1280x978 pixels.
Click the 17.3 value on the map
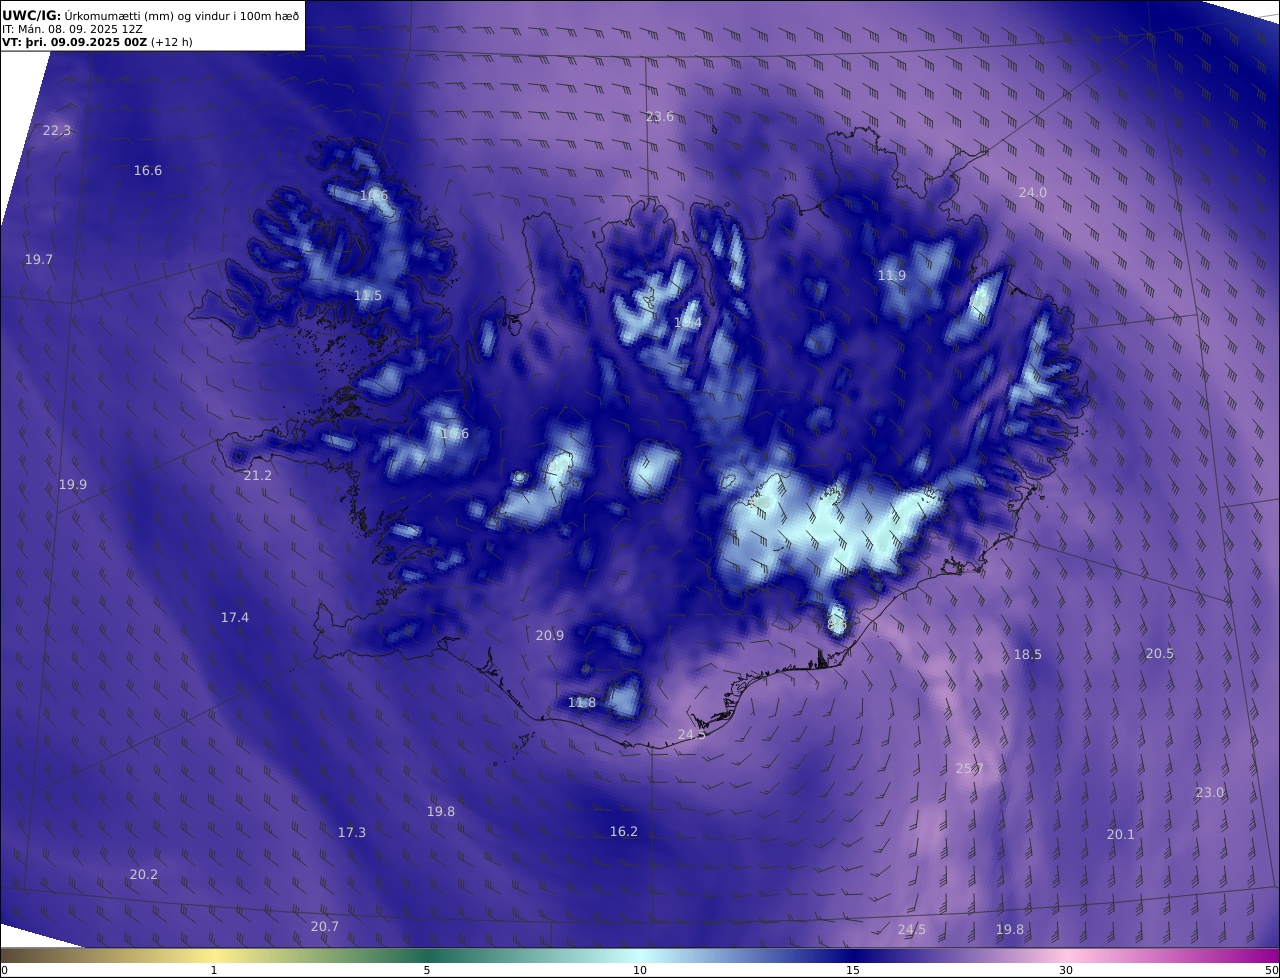pyautogui.click(x=352, y=832)
